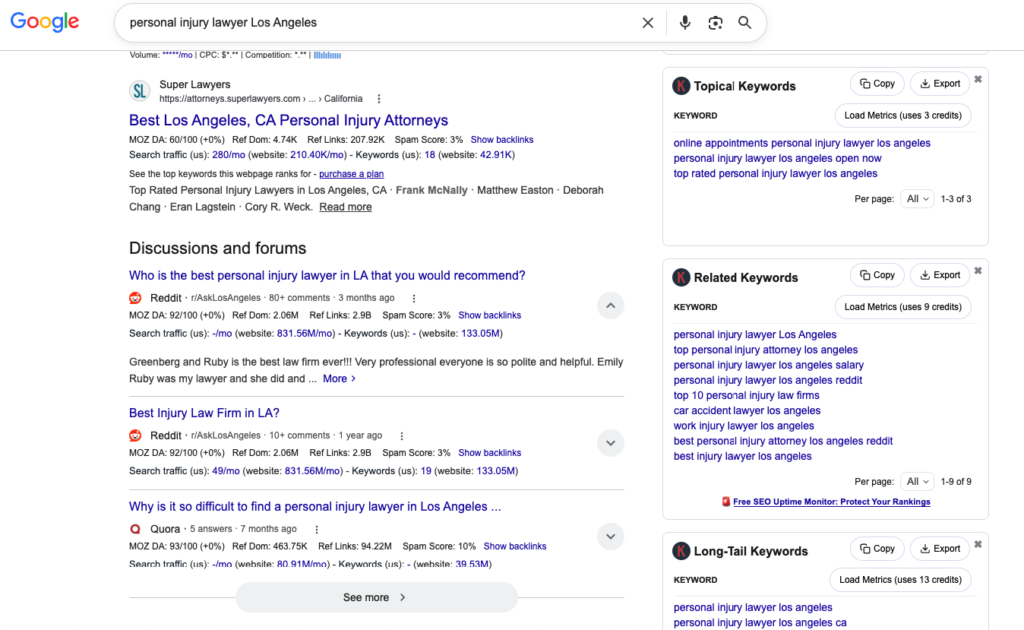Show backlinks for Super Lawyers result
This screenshot has width=1024, height=630.
click(x=502, y=140)
